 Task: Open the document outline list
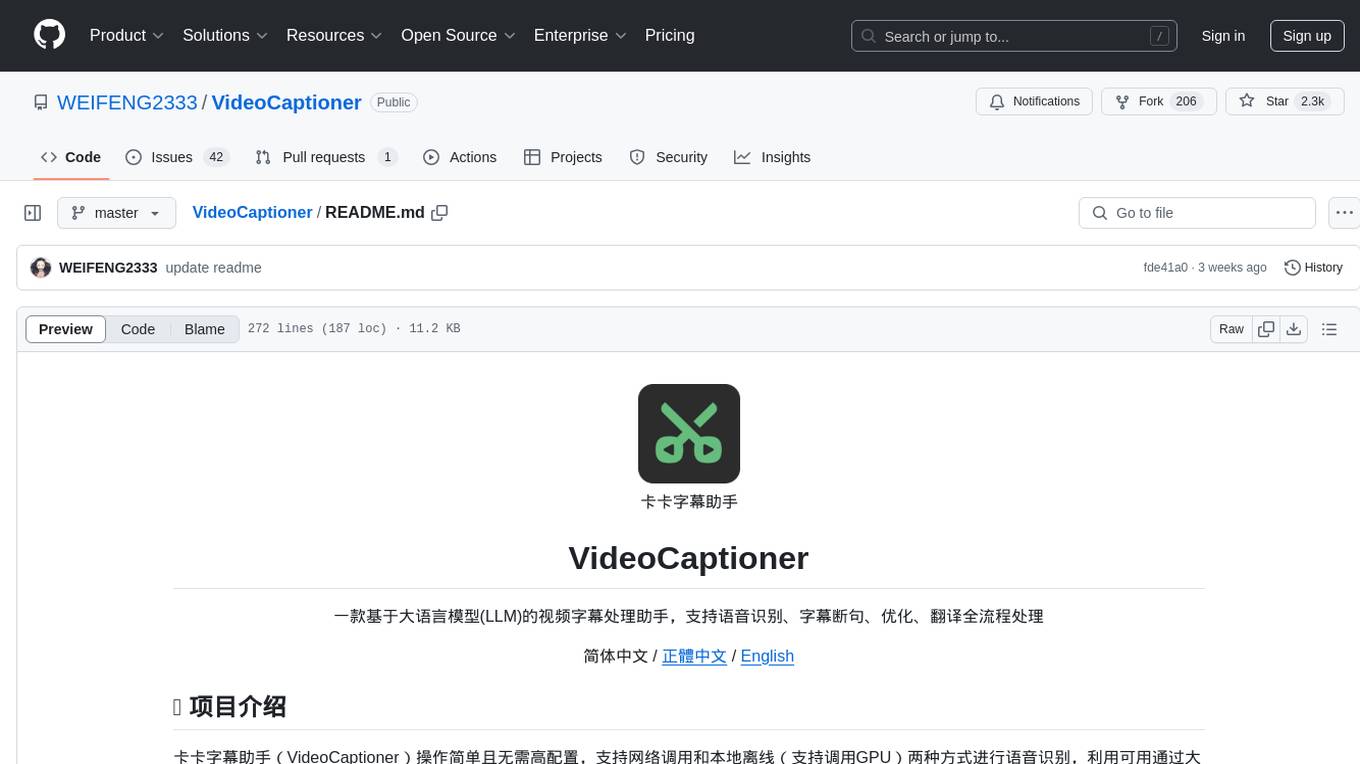click(x=1329, y=329)
